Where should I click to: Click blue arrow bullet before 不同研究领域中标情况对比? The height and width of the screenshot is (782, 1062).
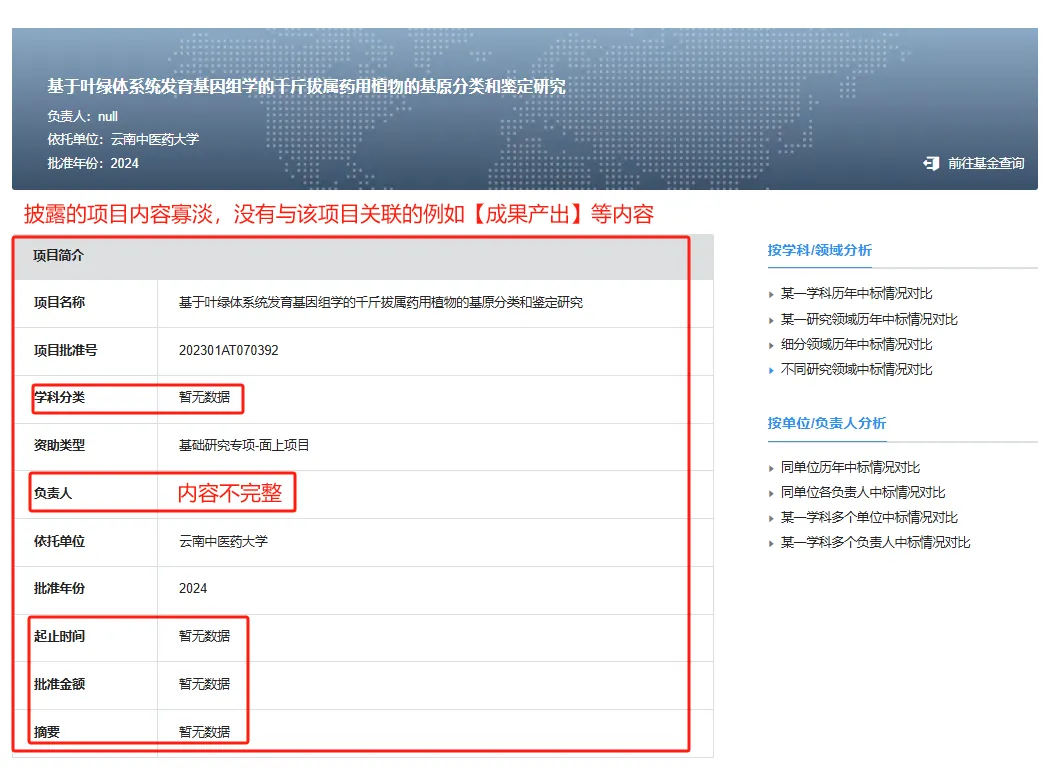click(x=771, y=370)
